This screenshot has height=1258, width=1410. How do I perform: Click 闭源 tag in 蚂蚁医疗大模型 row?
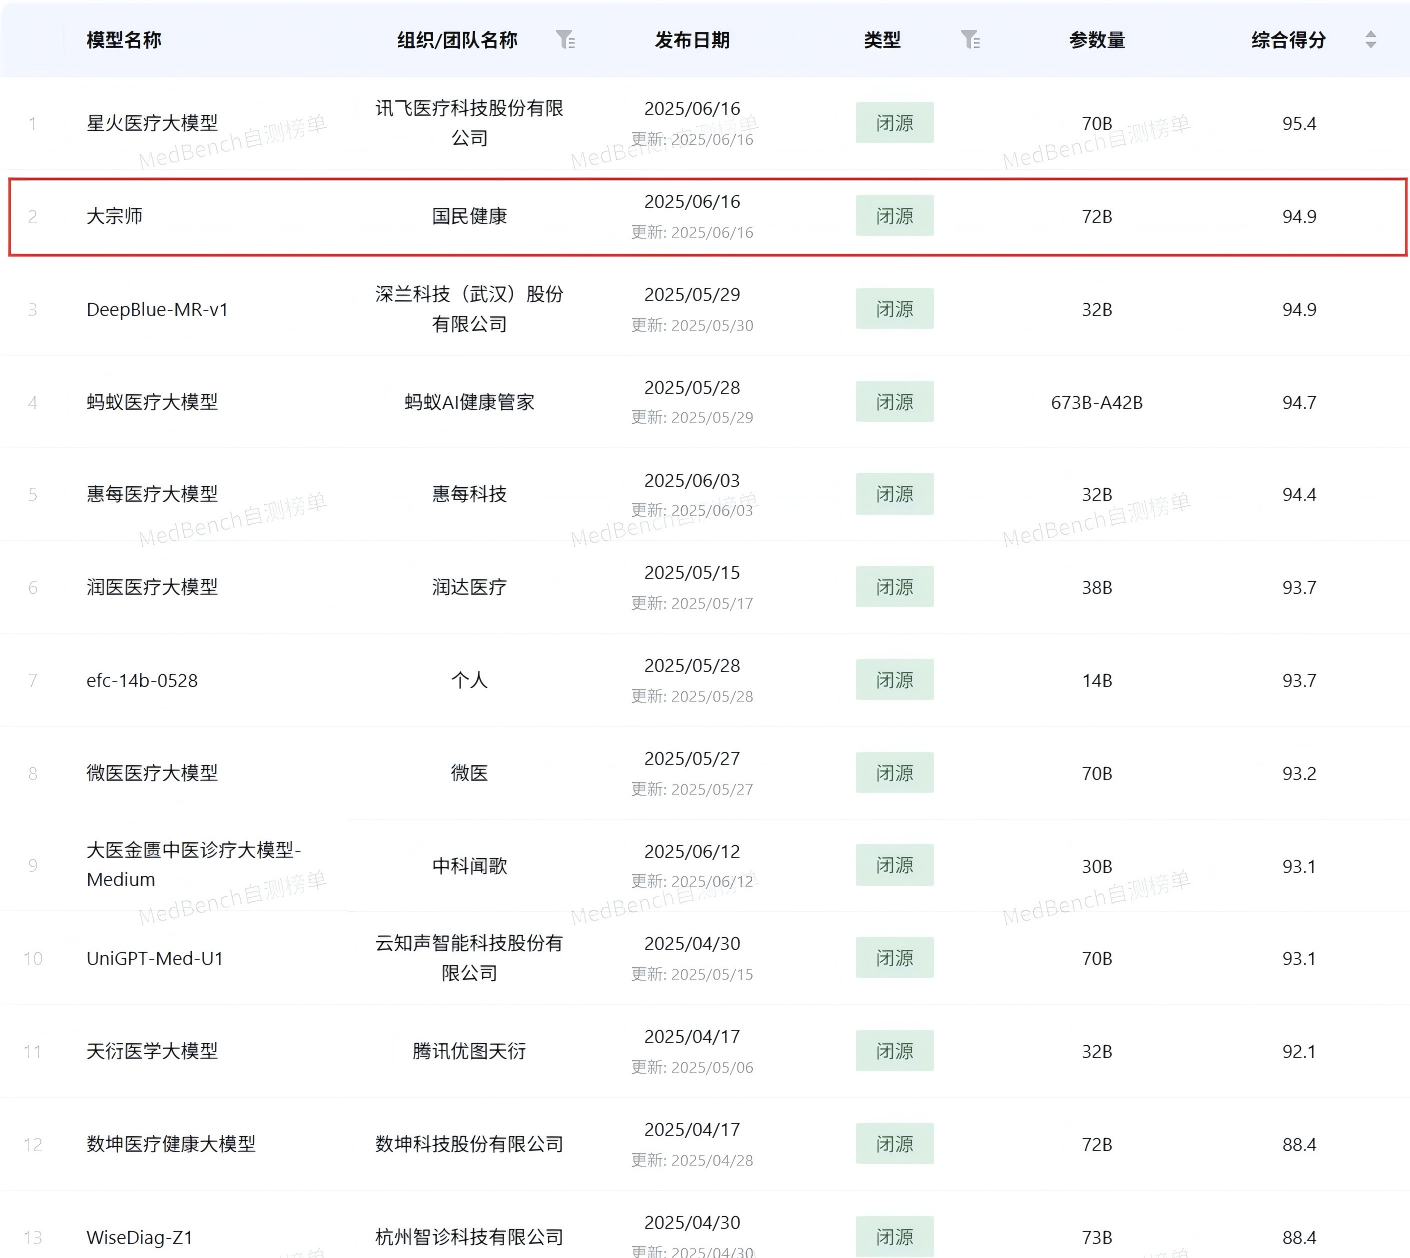(895, 402)
